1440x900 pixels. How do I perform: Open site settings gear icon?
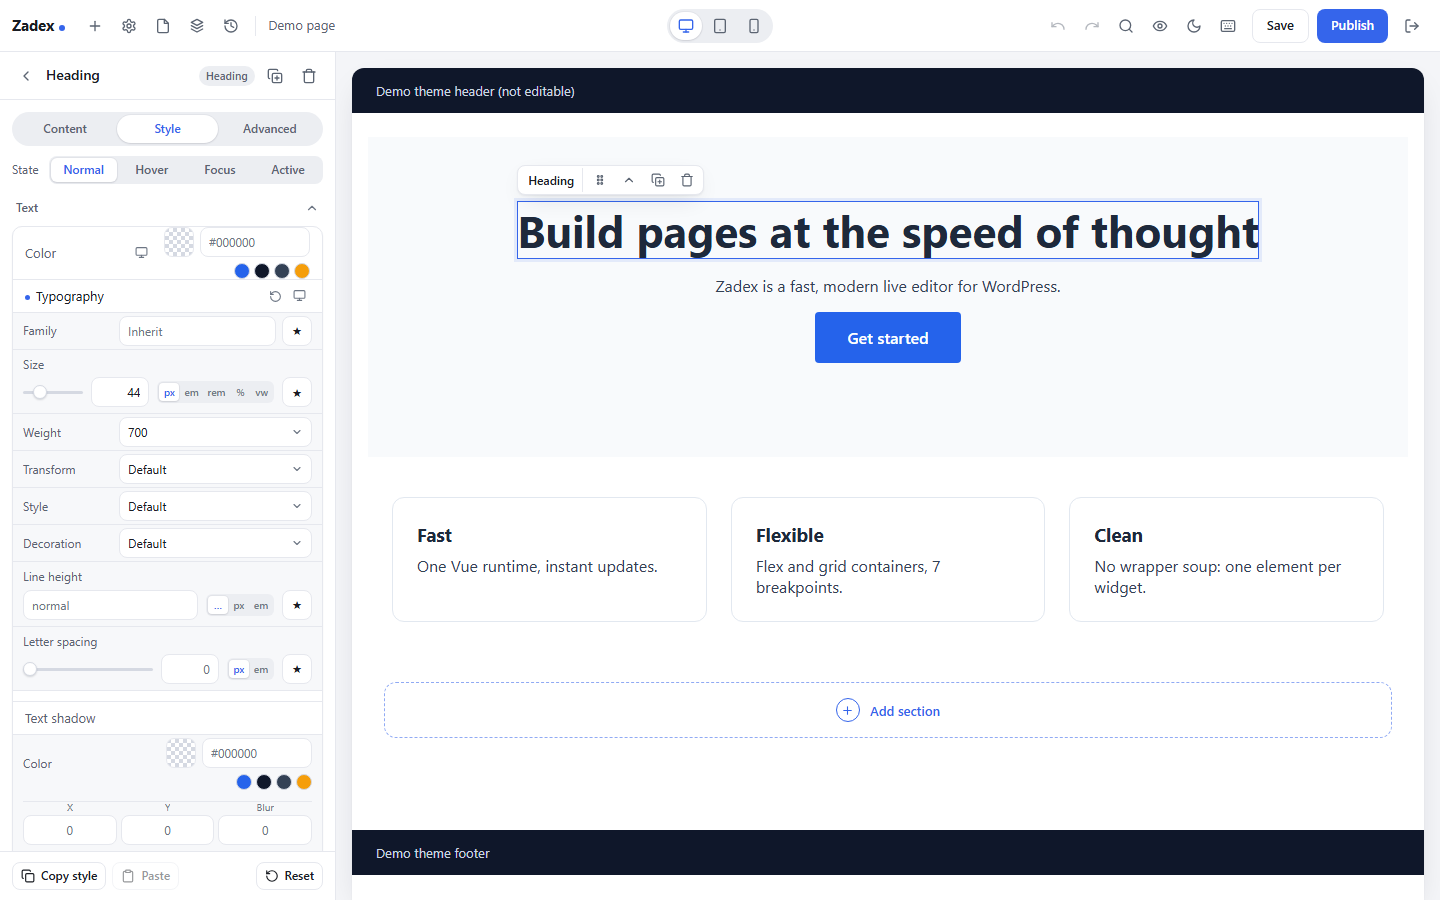(x=129, y=26)
